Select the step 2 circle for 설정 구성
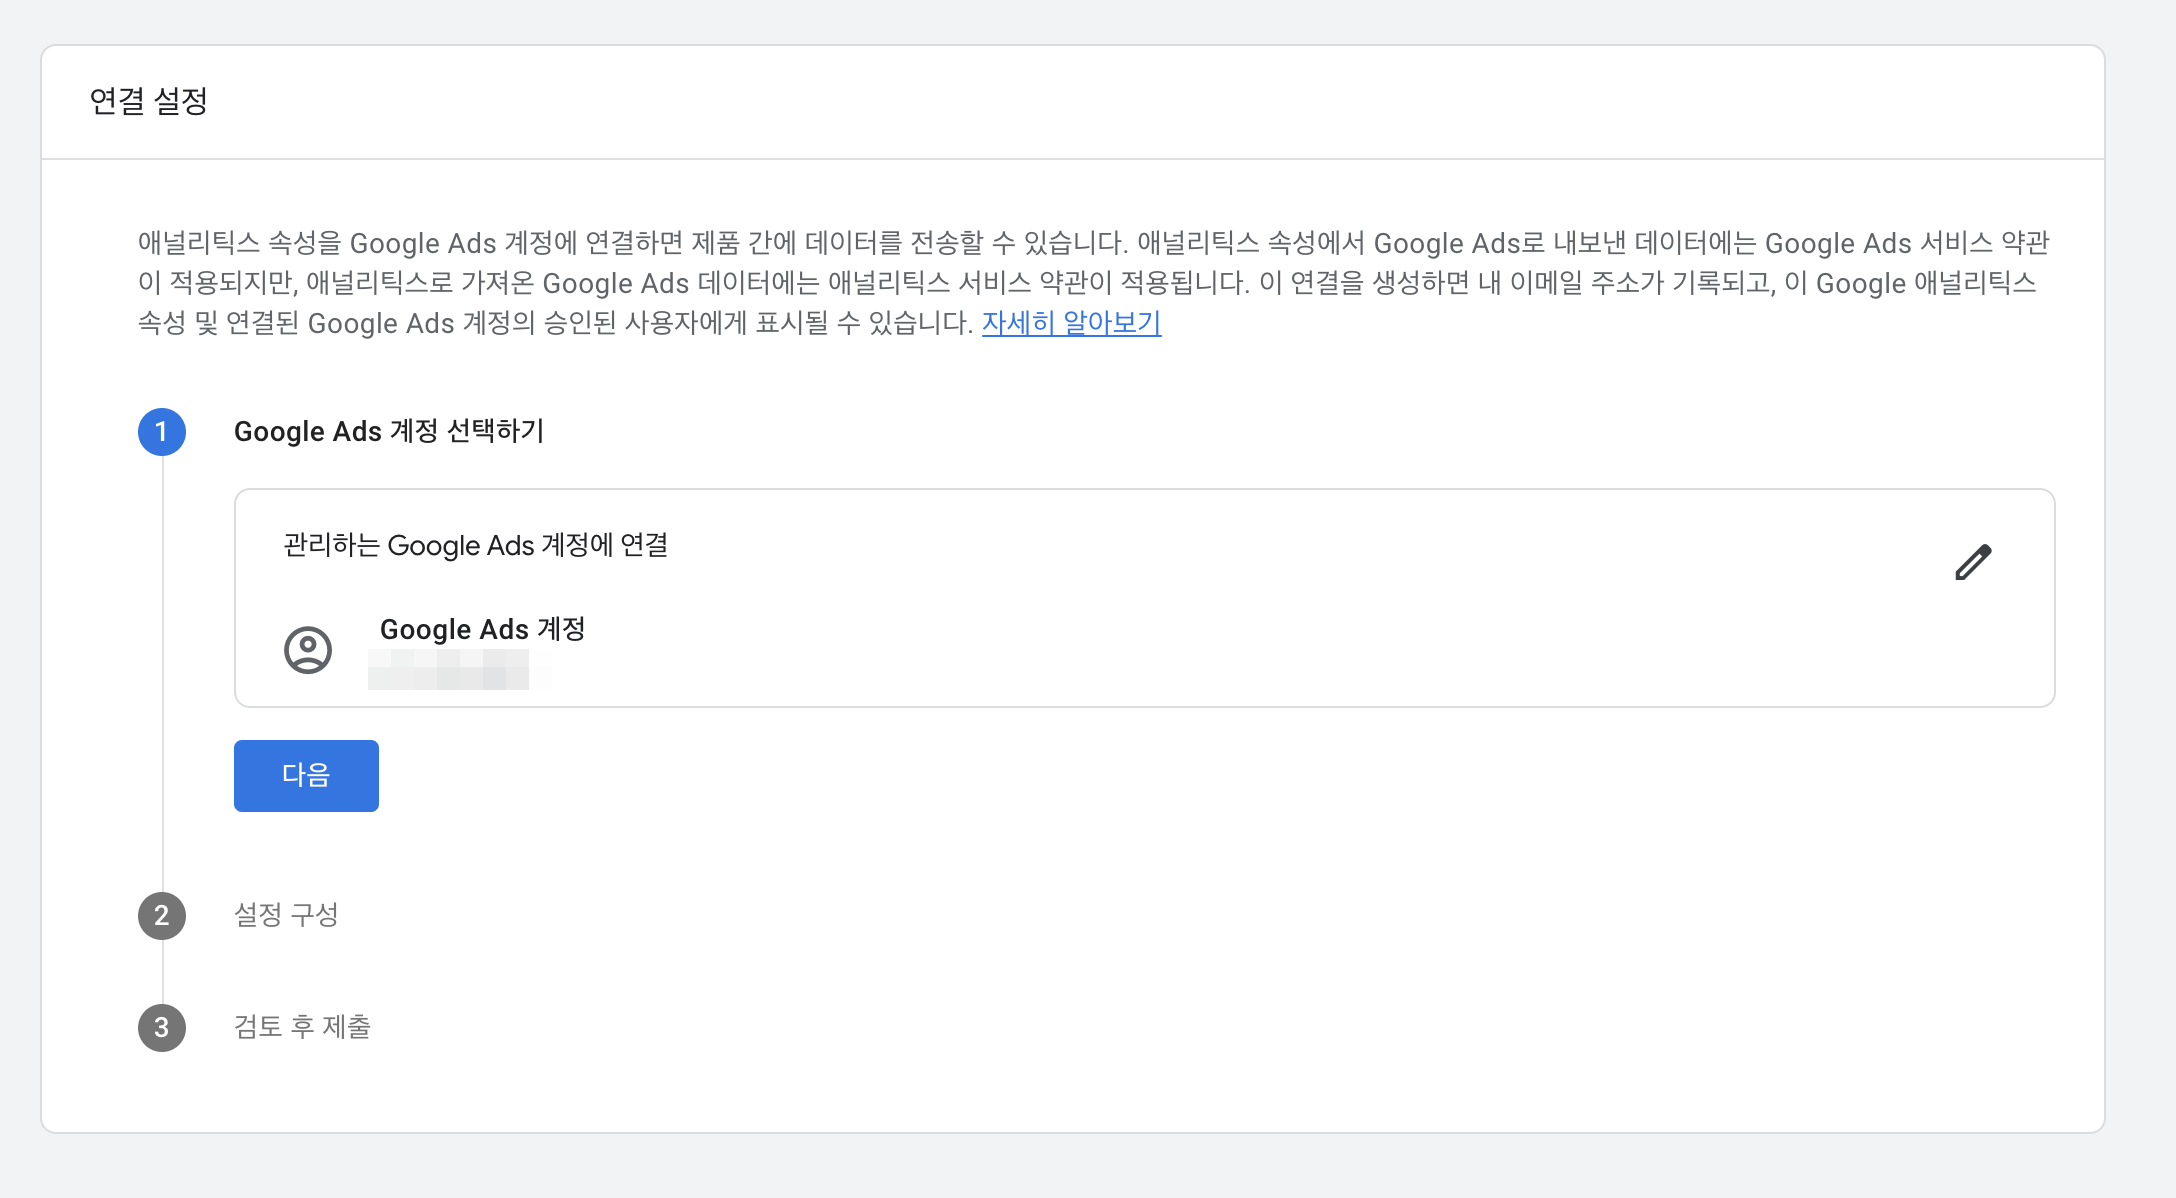Screen dimensions: 2176x1198 [x=162, y=916]
